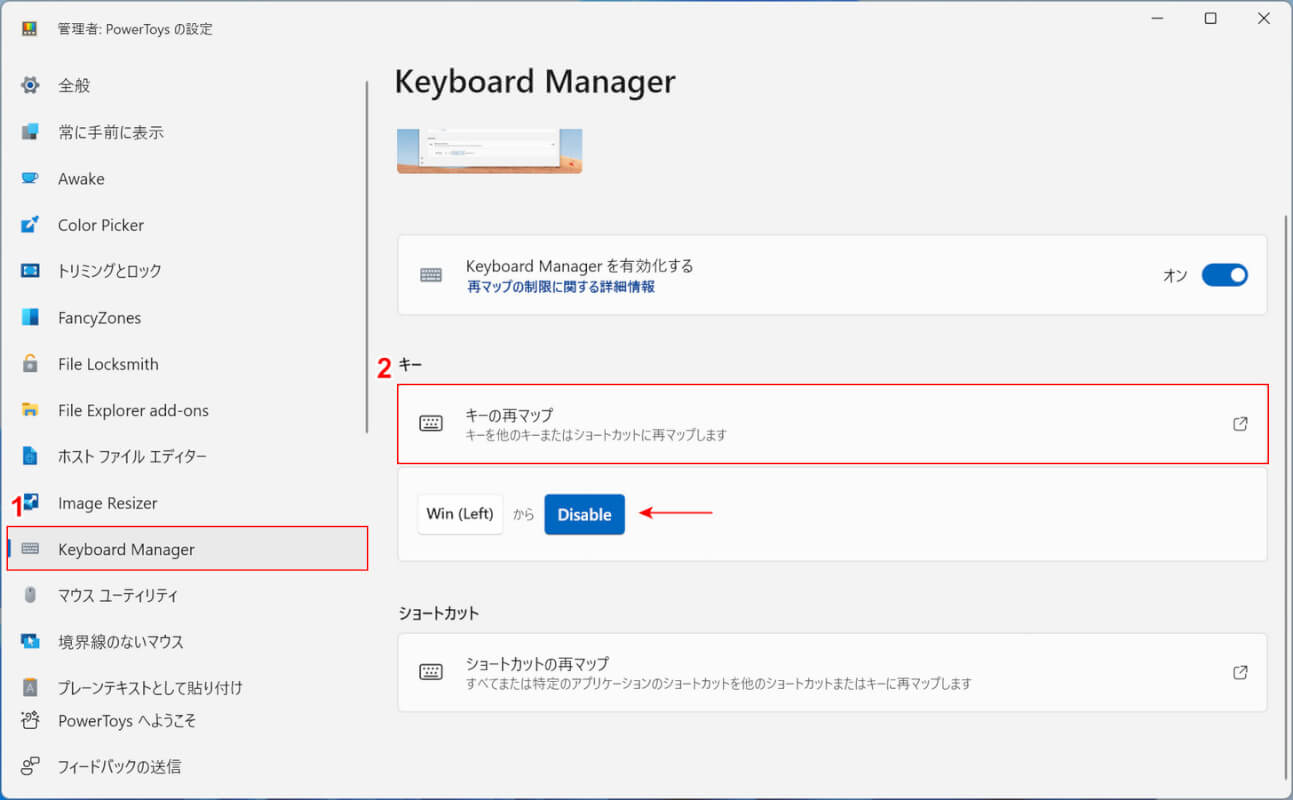This screenshot has width=1293, height=800.
Task: Click the 常に手前に表示 sidebar icon
Action: [30, 132]
